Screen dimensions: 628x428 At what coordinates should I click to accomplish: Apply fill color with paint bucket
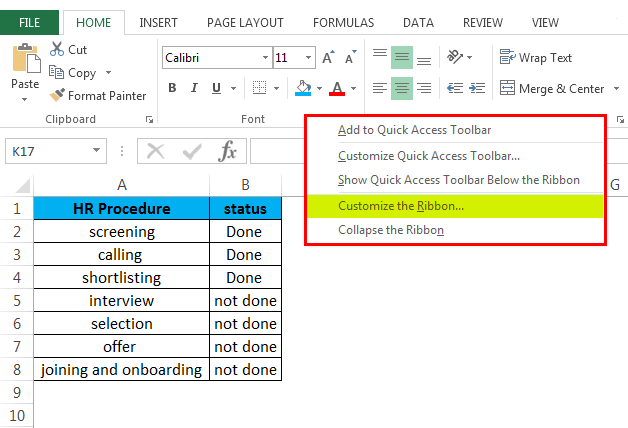coord(303,88)
